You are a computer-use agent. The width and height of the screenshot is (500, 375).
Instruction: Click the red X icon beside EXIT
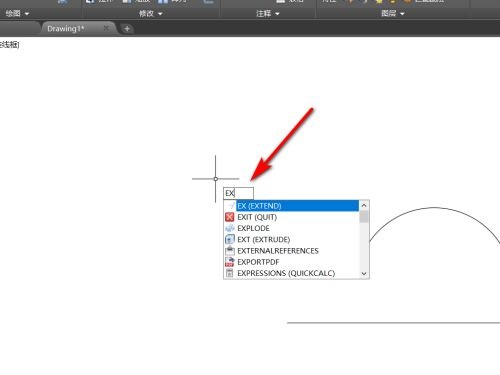230,217
